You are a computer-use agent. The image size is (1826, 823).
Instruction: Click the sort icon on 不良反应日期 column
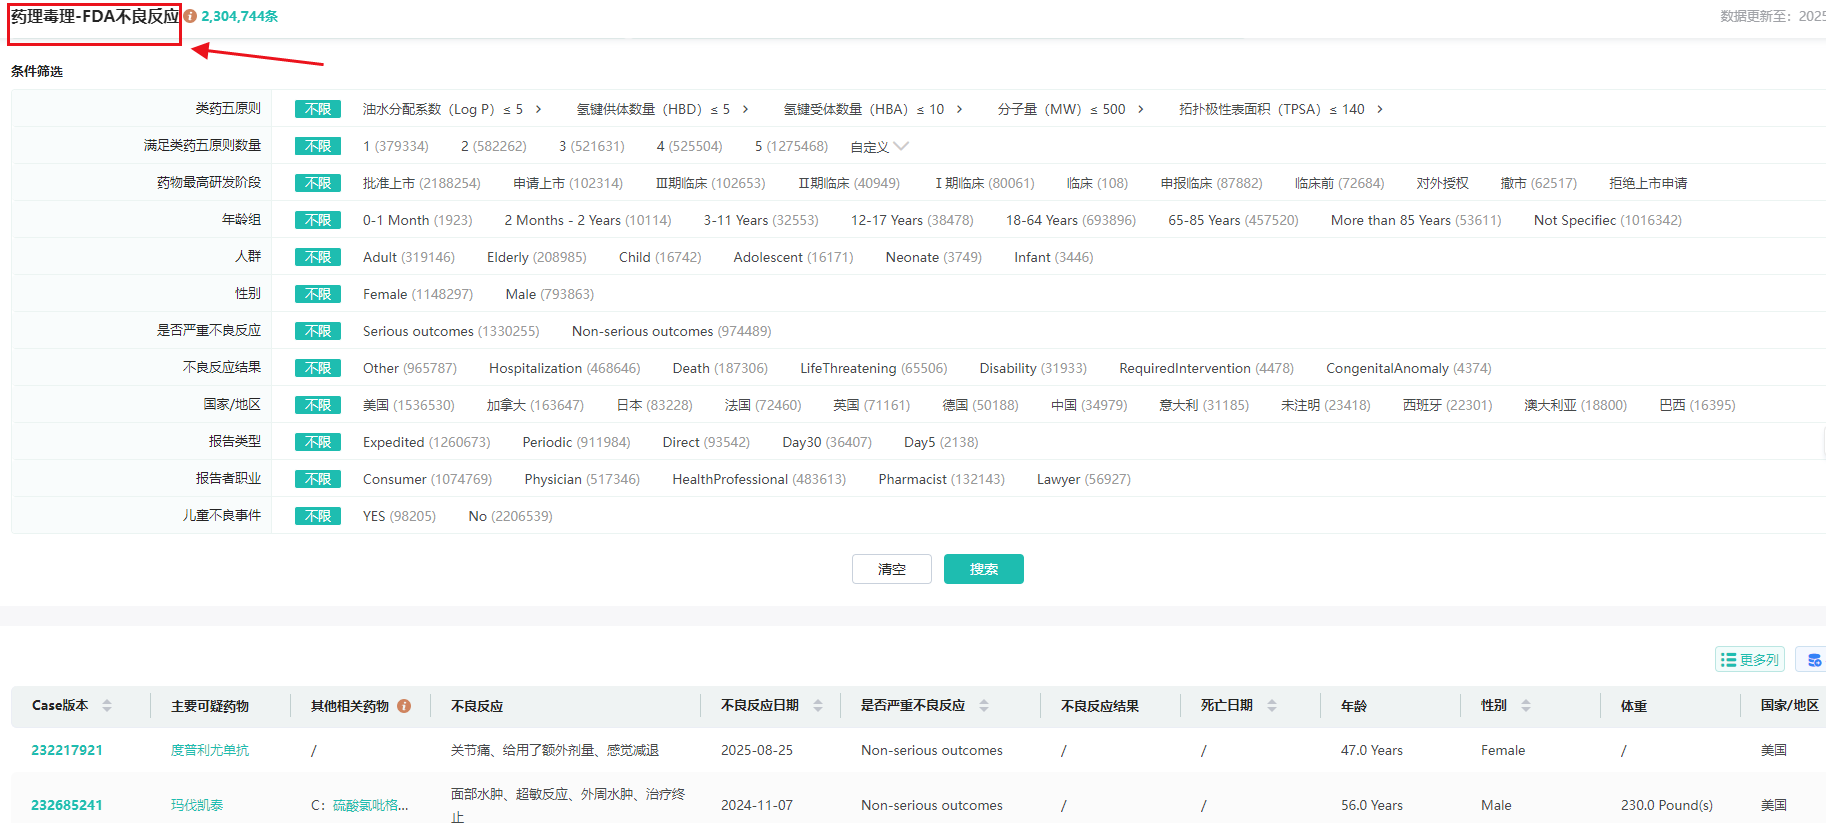[818, 706]
